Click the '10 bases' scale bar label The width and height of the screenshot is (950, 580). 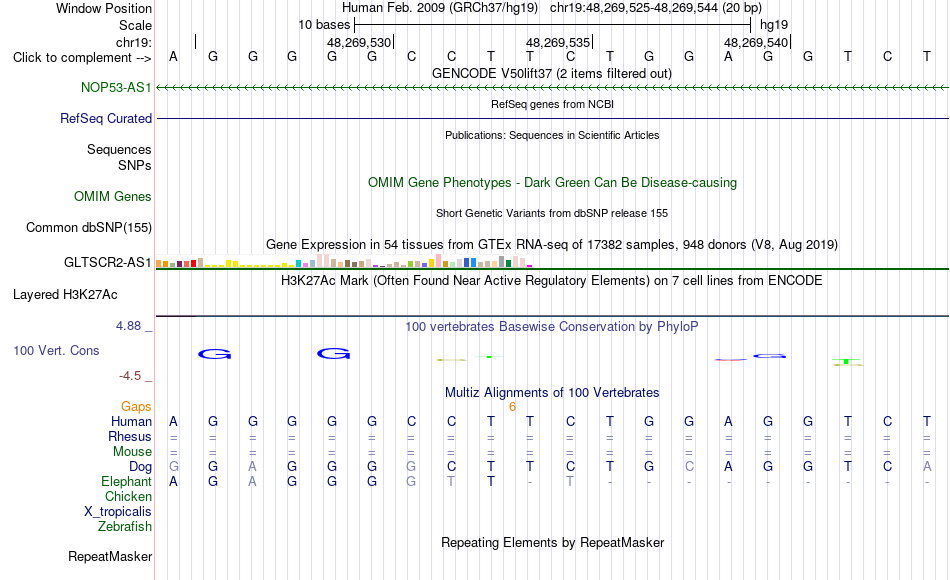tap(324, 25)
